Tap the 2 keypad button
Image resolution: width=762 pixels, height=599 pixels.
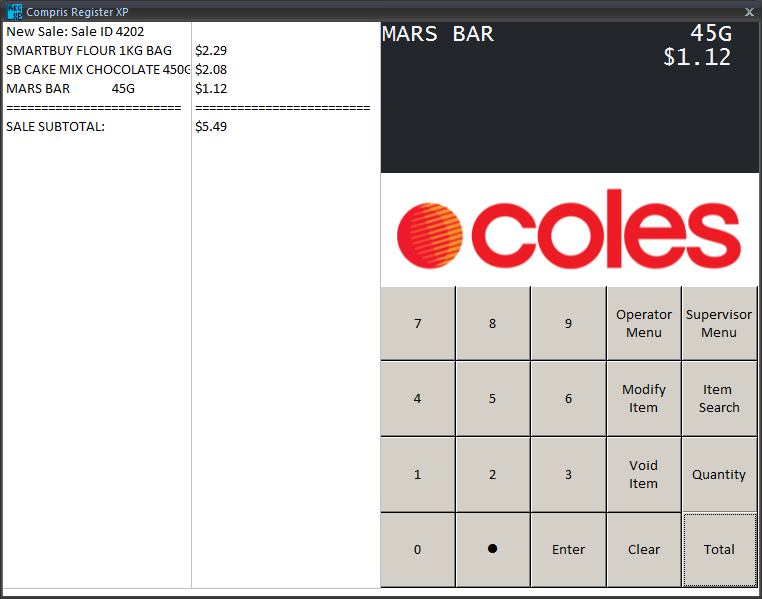point(492,475)
